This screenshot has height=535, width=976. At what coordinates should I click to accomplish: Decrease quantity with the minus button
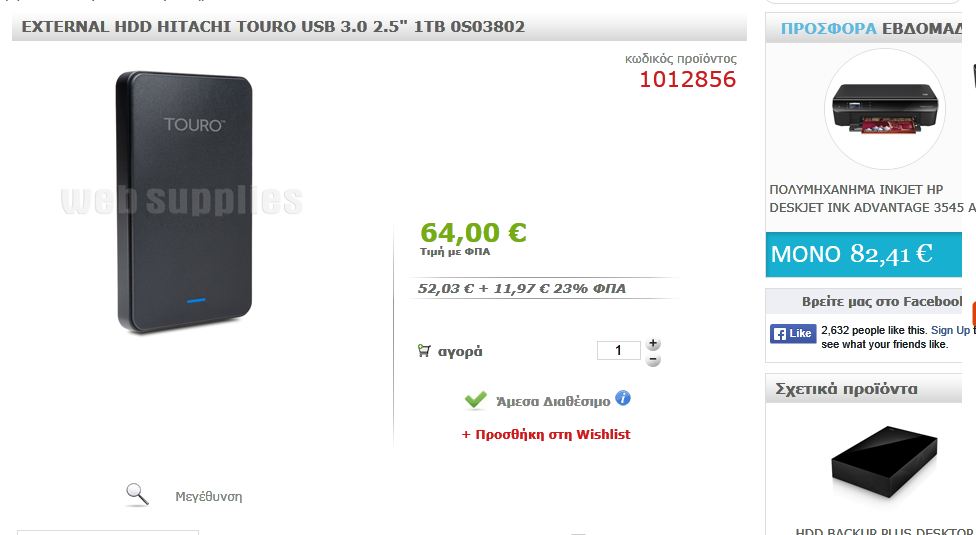[653, 360]
